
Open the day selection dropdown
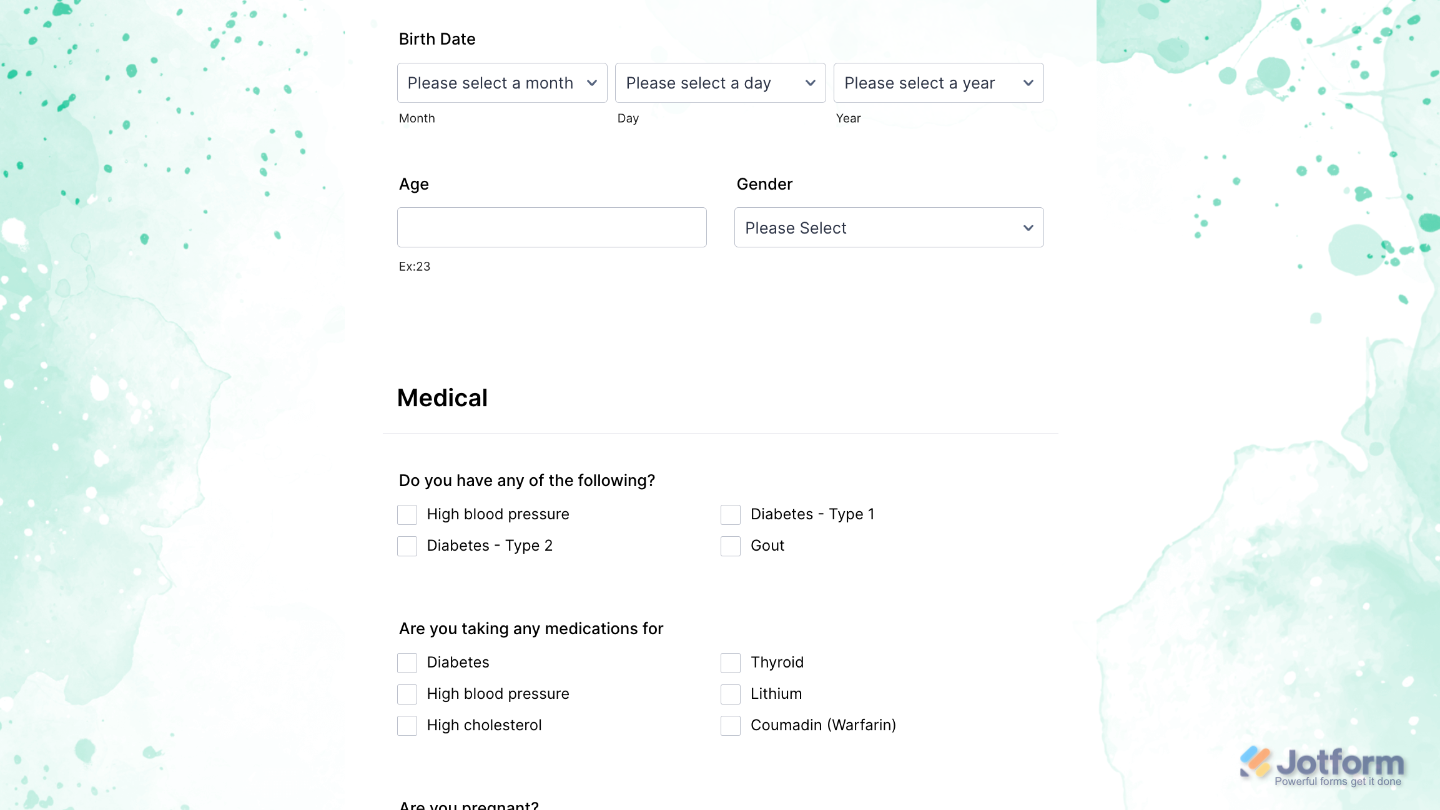(x=720, y=83)
